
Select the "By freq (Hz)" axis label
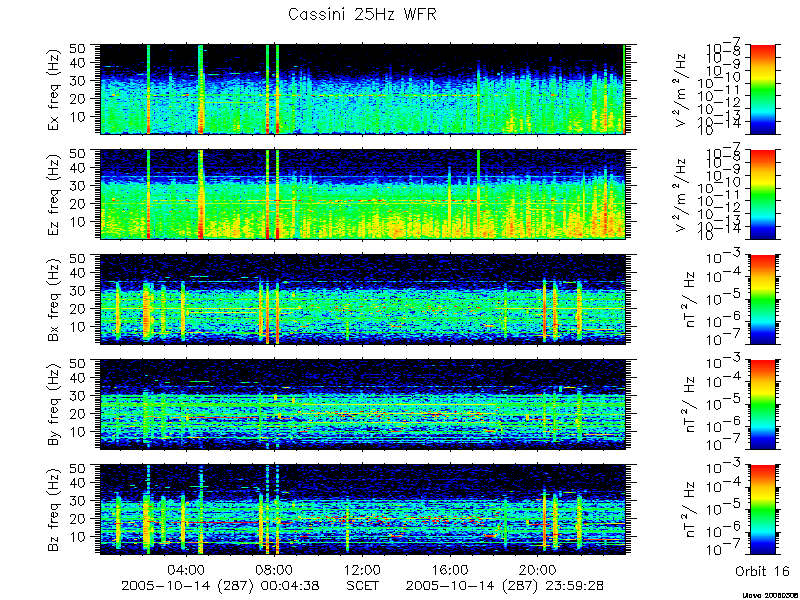pos(55,404)
